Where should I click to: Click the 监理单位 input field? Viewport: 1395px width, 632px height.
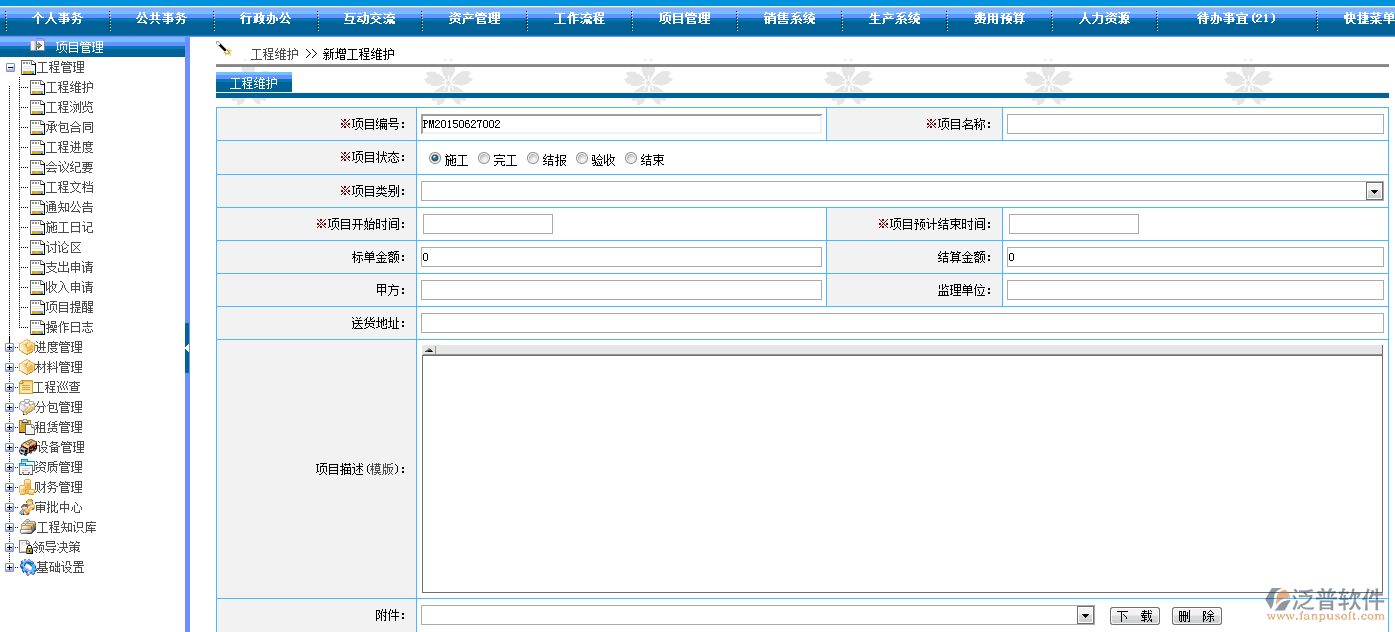[x=1195, y=290]
